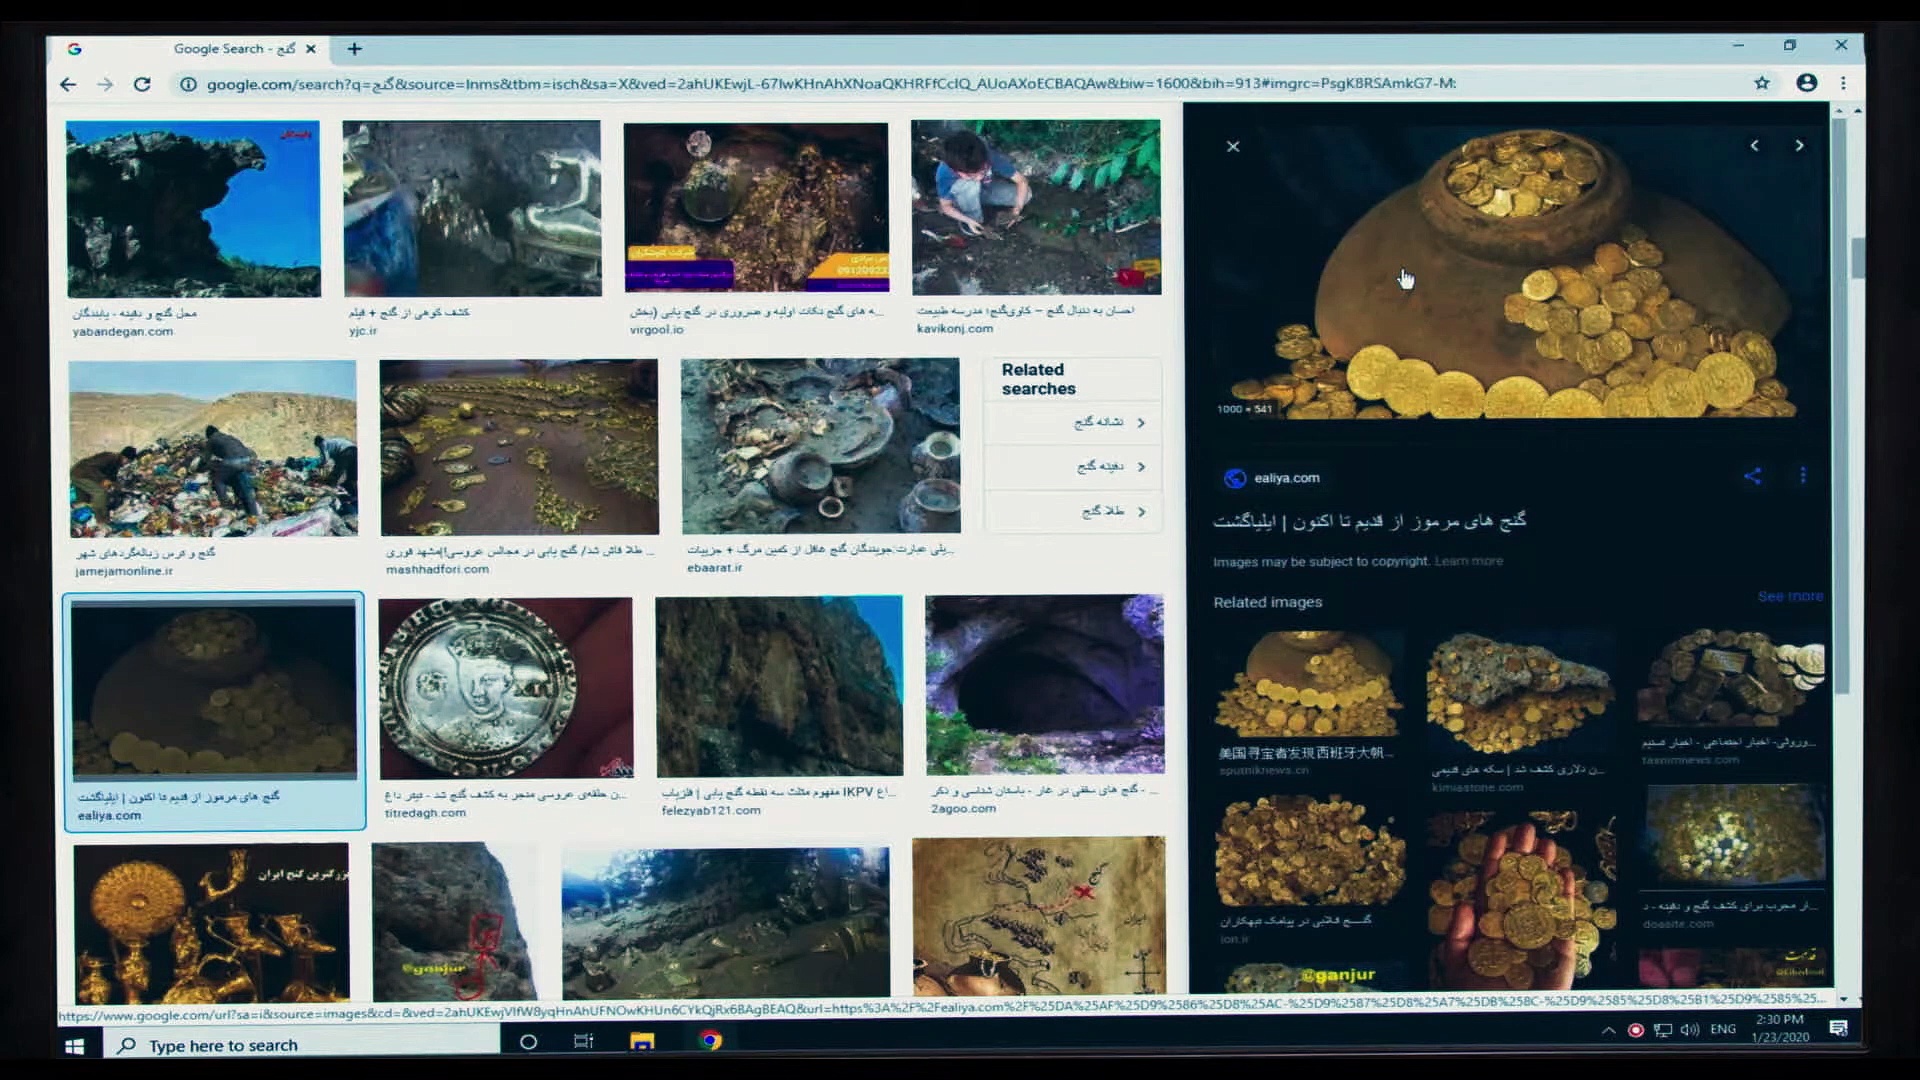Go to previous image in preview
The image size is (1920, 1080).
coord(1754,146)
